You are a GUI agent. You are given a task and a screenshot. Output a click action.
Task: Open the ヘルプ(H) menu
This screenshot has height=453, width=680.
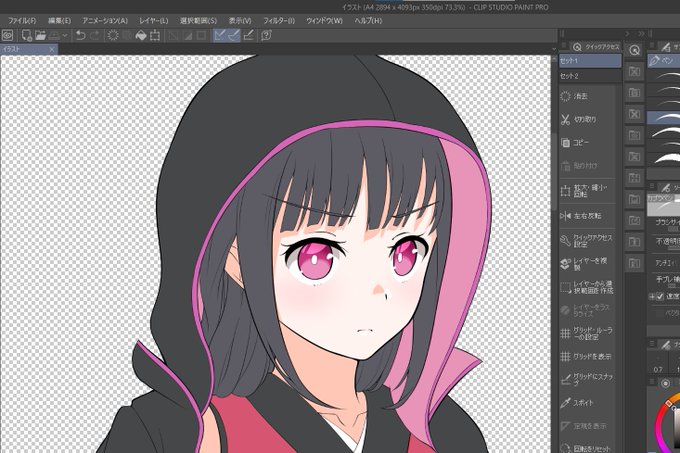(x=368, y=20)
